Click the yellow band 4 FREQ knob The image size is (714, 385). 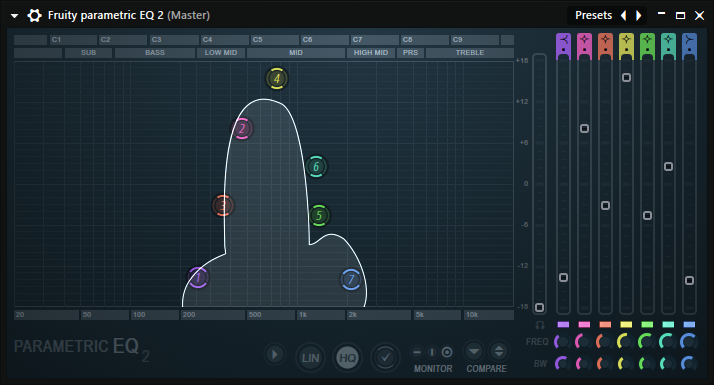coord(625,341)
